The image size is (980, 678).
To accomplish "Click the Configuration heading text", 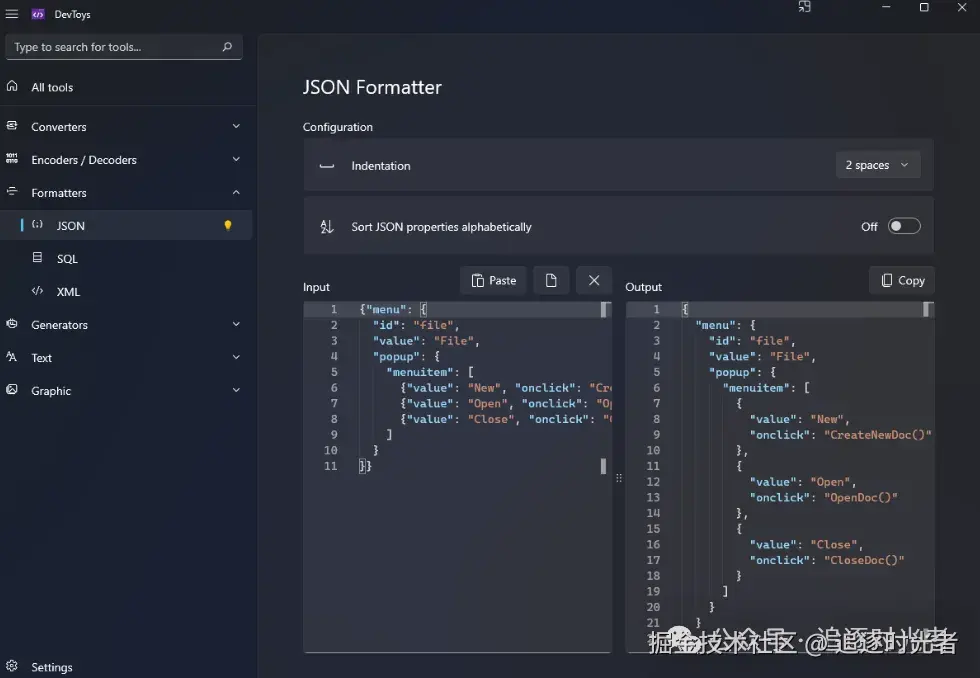I will tap(338, 127).
